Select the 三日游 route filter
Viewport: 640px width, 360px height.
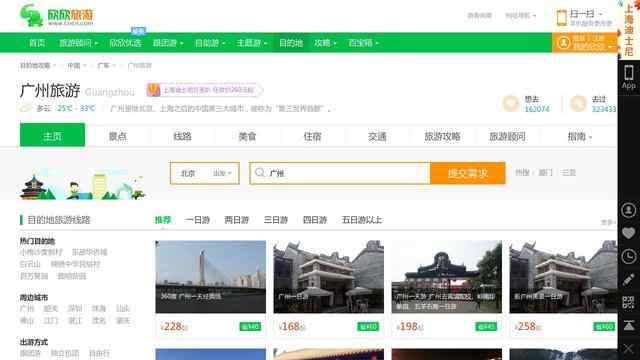pos(276,220)
